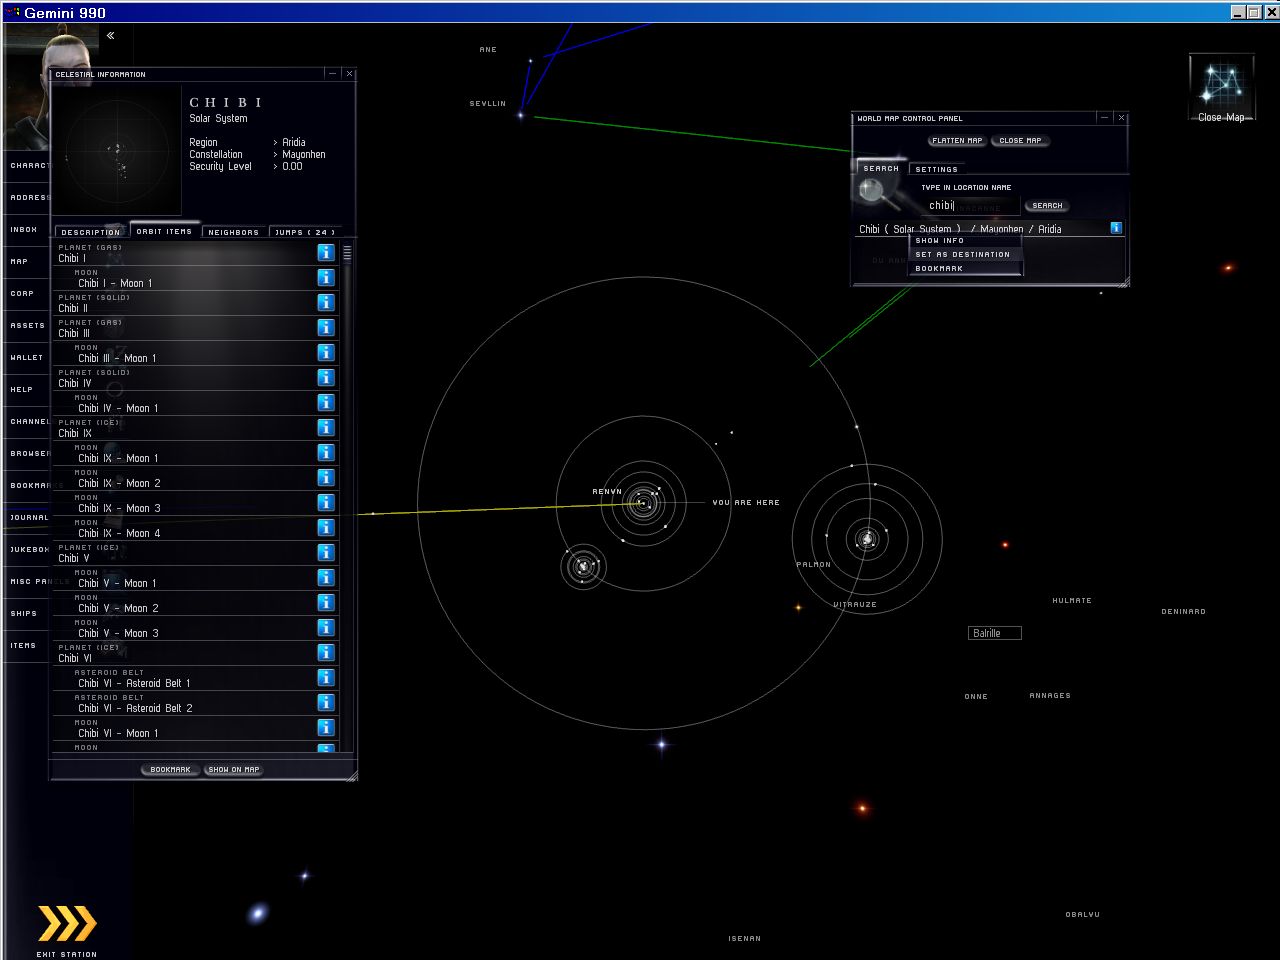Show info for Chibi V - Moon 3

pyautogui.click(x=325, y=628)
